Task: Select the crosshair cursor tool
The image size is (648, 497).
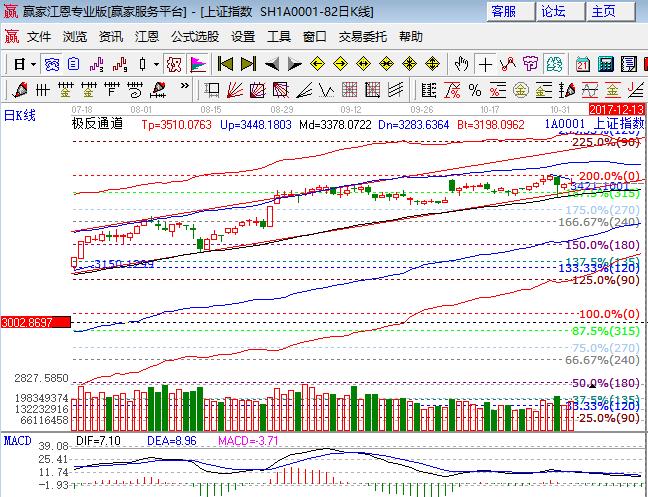Action: [485, 63]
